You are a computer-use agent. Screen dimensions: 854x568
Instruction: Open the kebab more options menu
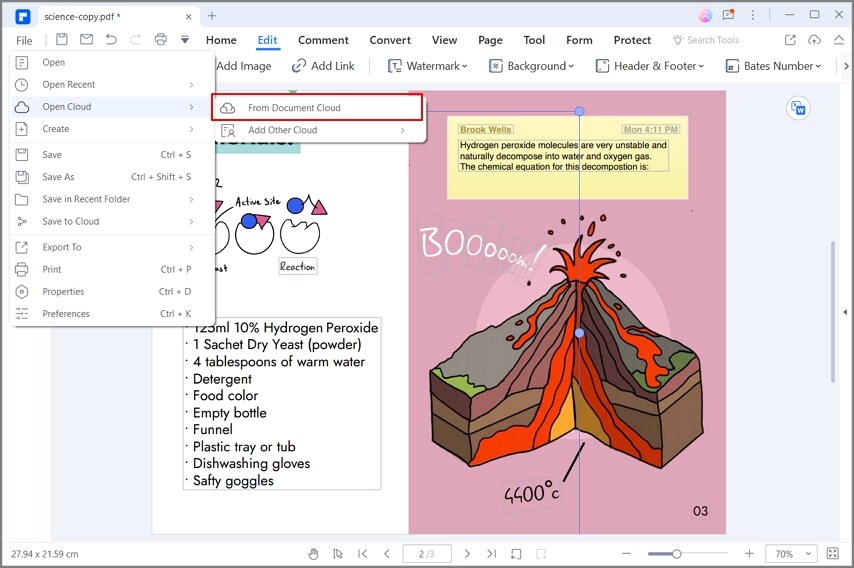pos(753,15)
